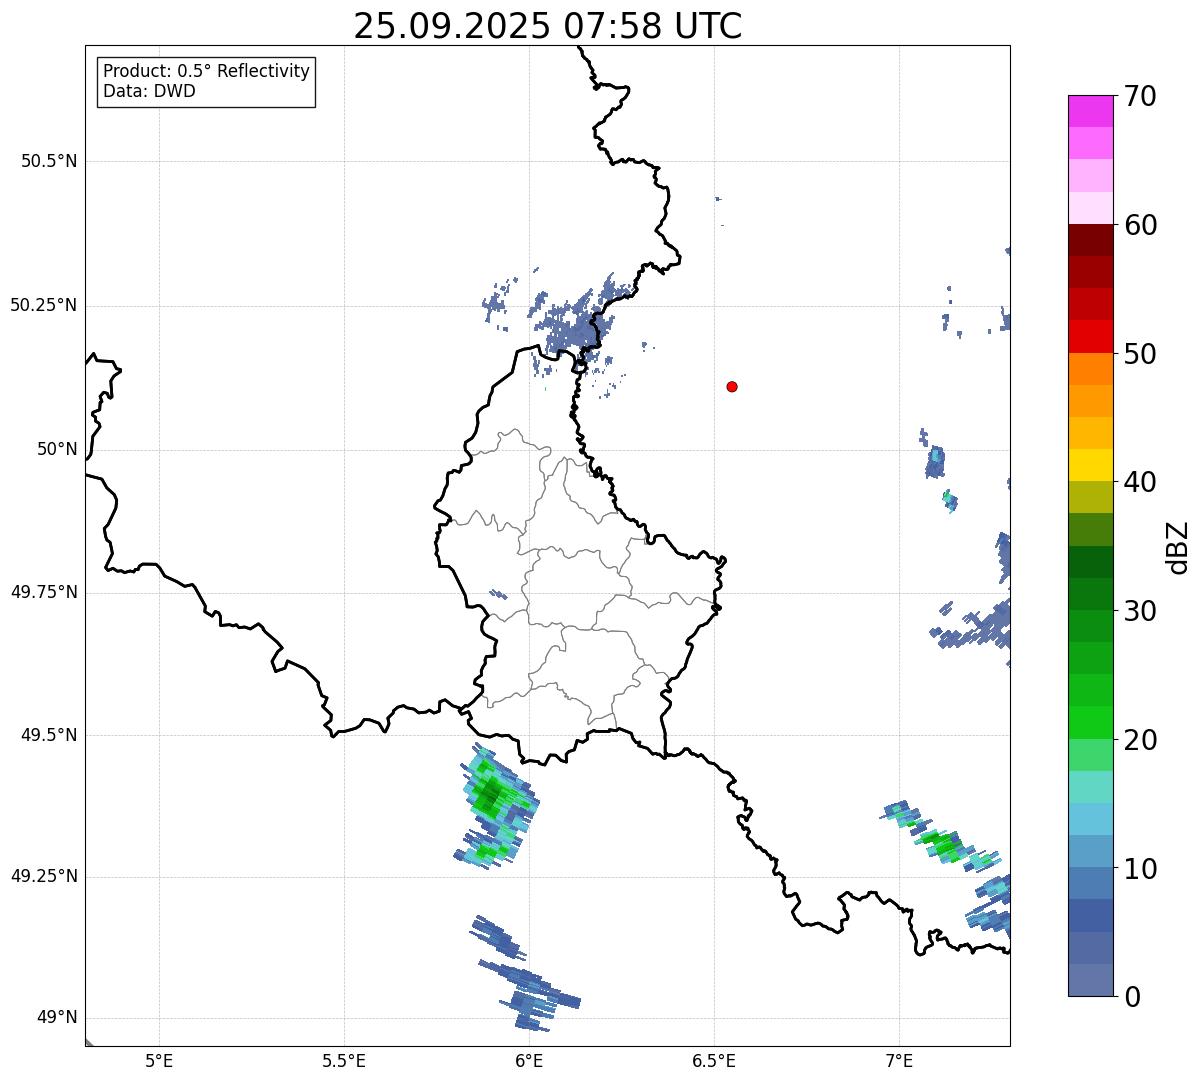Click the '6°E' longitude label
The width and height of the screenshot is (1202, 1081).
529,1060
